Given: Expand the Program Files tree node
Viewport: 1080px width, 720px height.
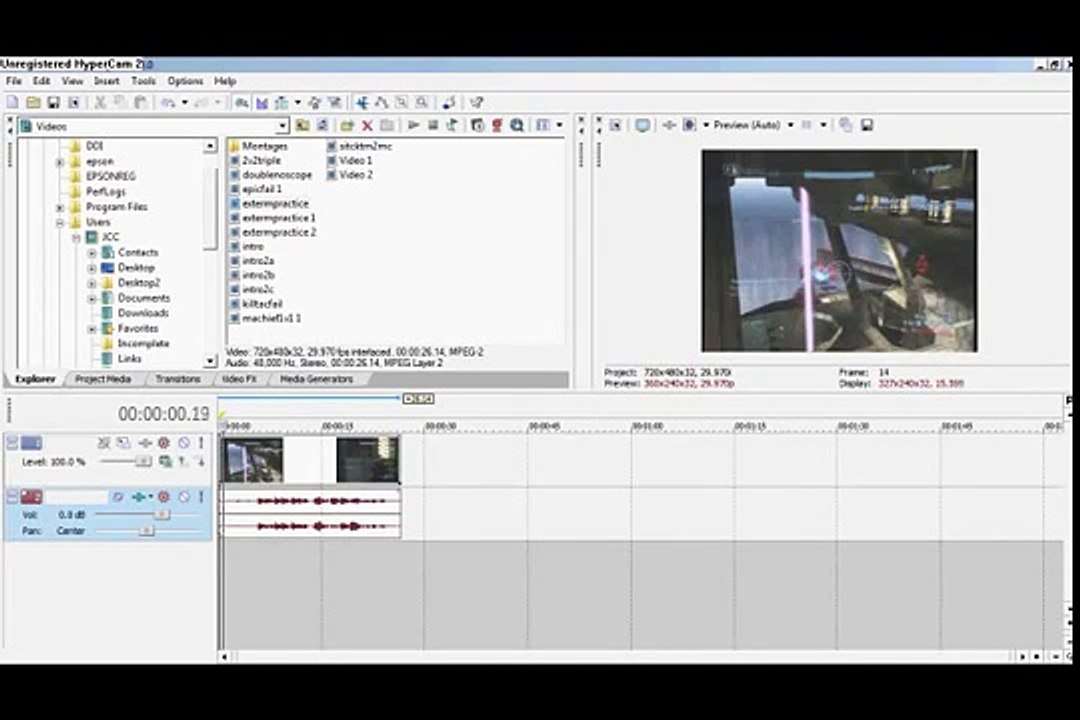Looking at the screenshot, I should (x=60, y=207).
